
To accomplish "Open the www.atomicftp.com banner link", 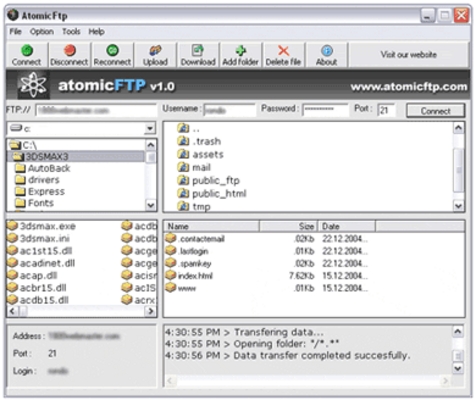I will 409,87.
